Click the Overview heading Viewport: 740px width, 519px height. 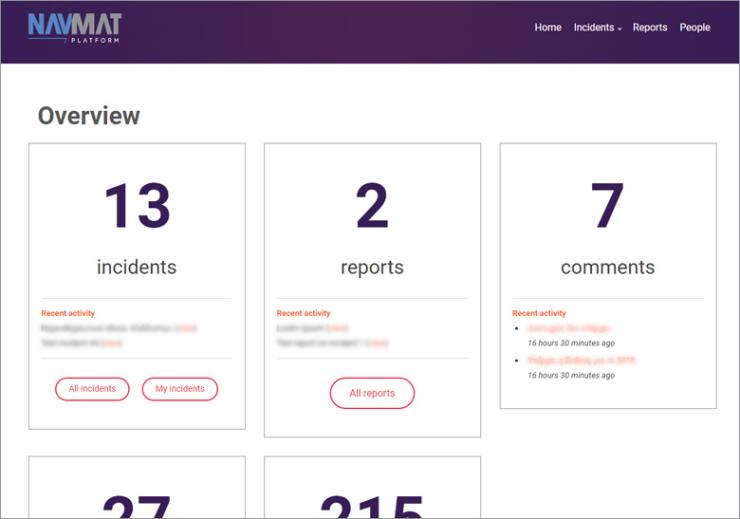pyautogui.click(x=89, y=116)
